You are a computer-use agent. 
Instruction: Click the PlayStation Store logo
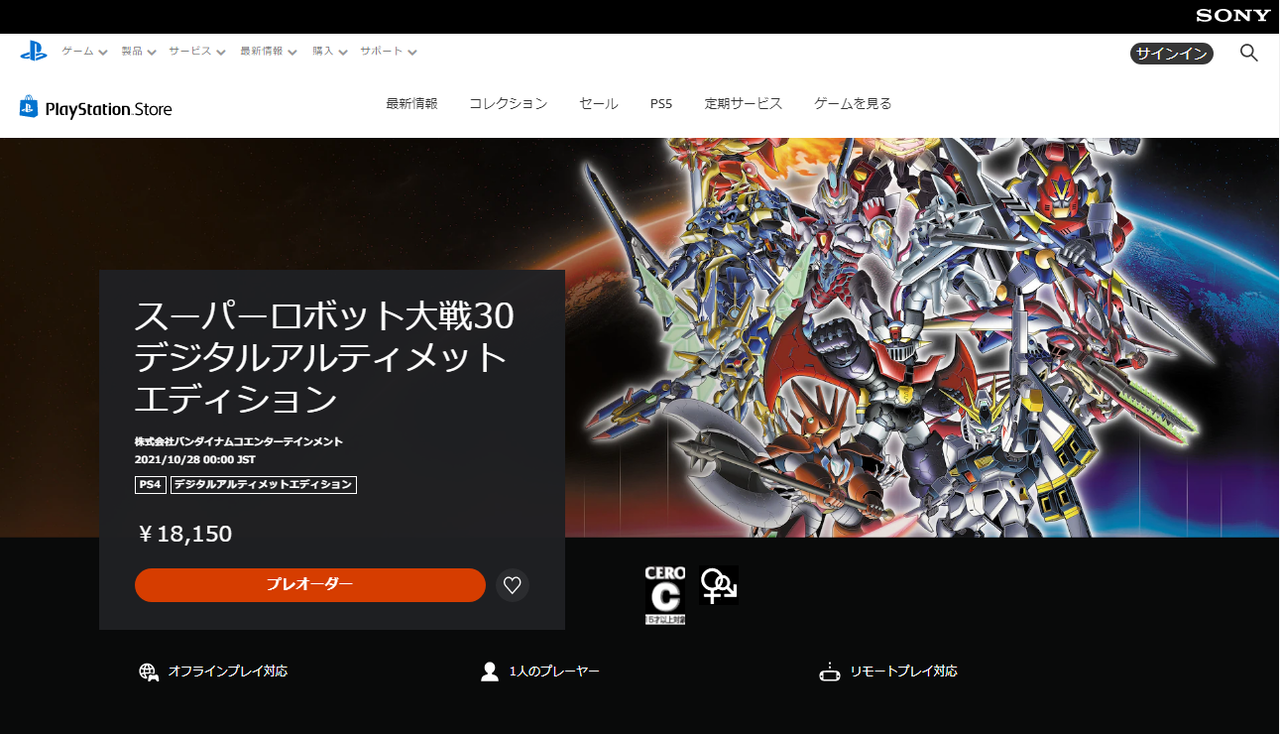coord(96,108)
